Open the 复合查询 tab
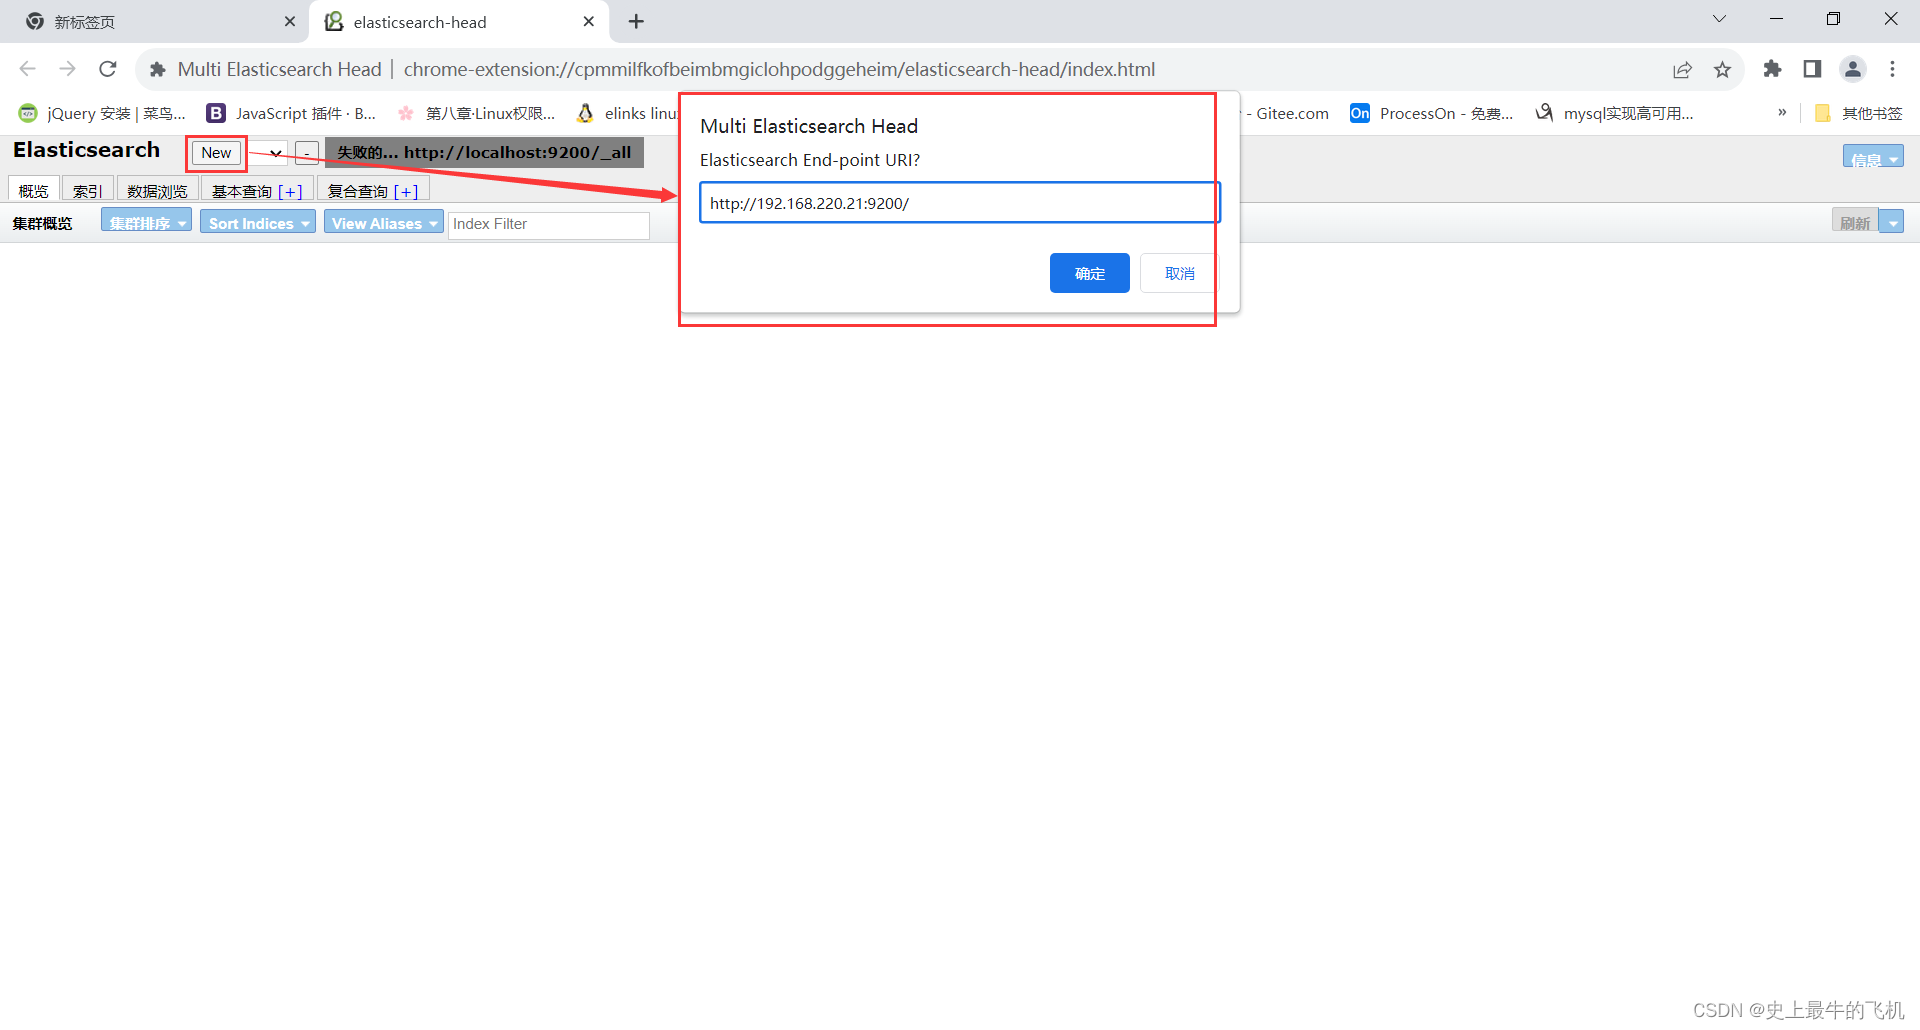The image size is (1920, 1030). 357,191
